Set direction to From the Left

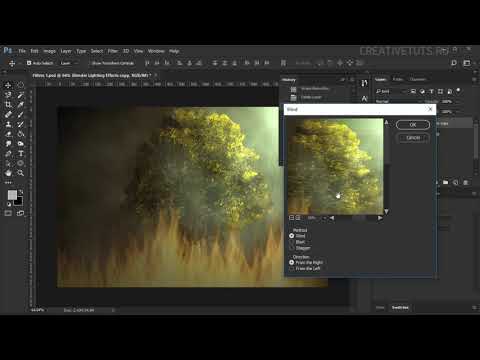pyautogui.click(x=292, y=269)
